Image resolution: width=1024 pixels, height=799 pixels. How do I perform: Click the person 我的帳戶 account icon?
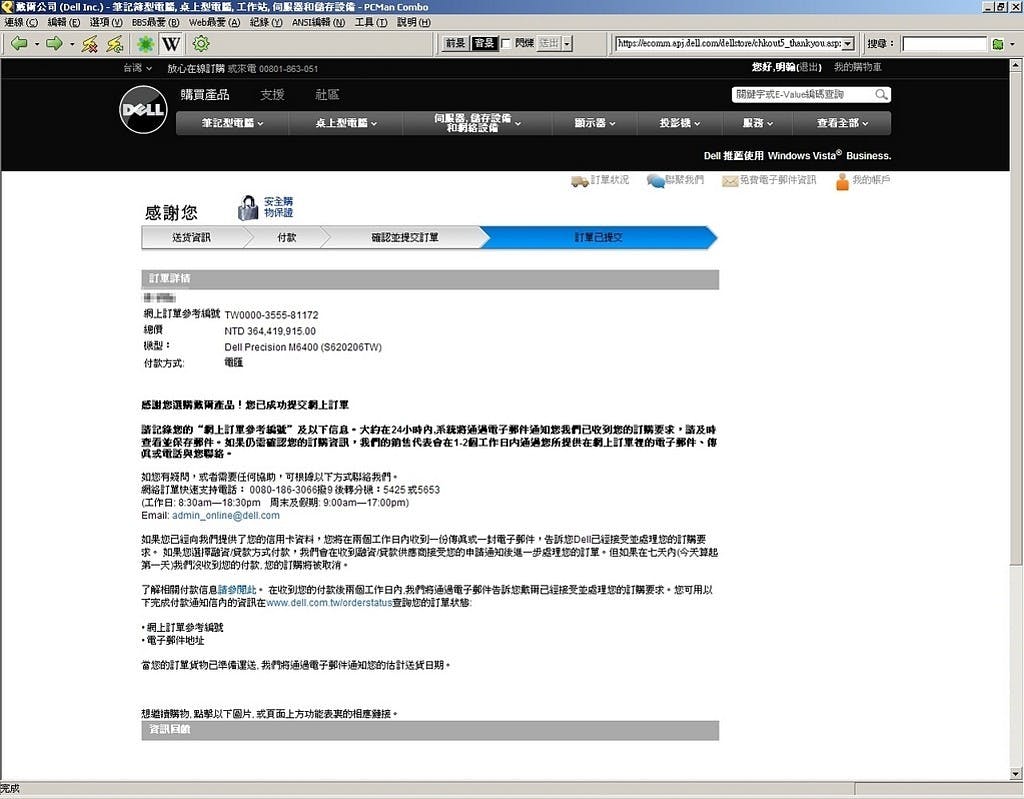(x=842, y=182)
